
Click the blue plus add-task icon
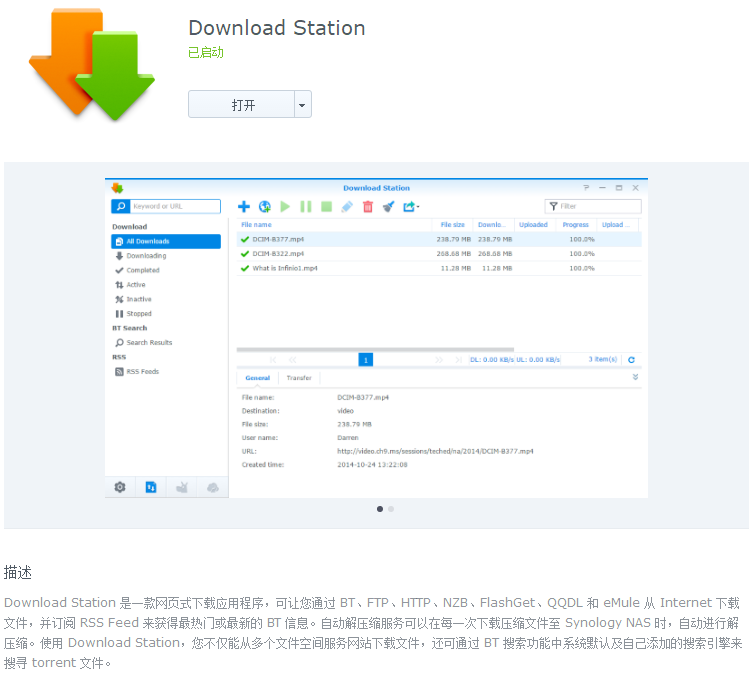[244, 207]
